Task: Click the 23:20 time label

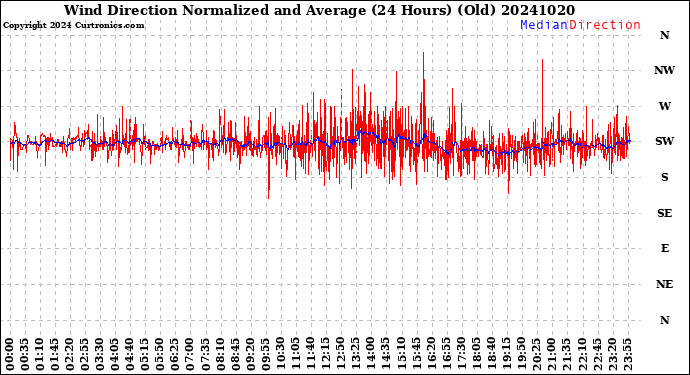Action: (x=612, y=354)
